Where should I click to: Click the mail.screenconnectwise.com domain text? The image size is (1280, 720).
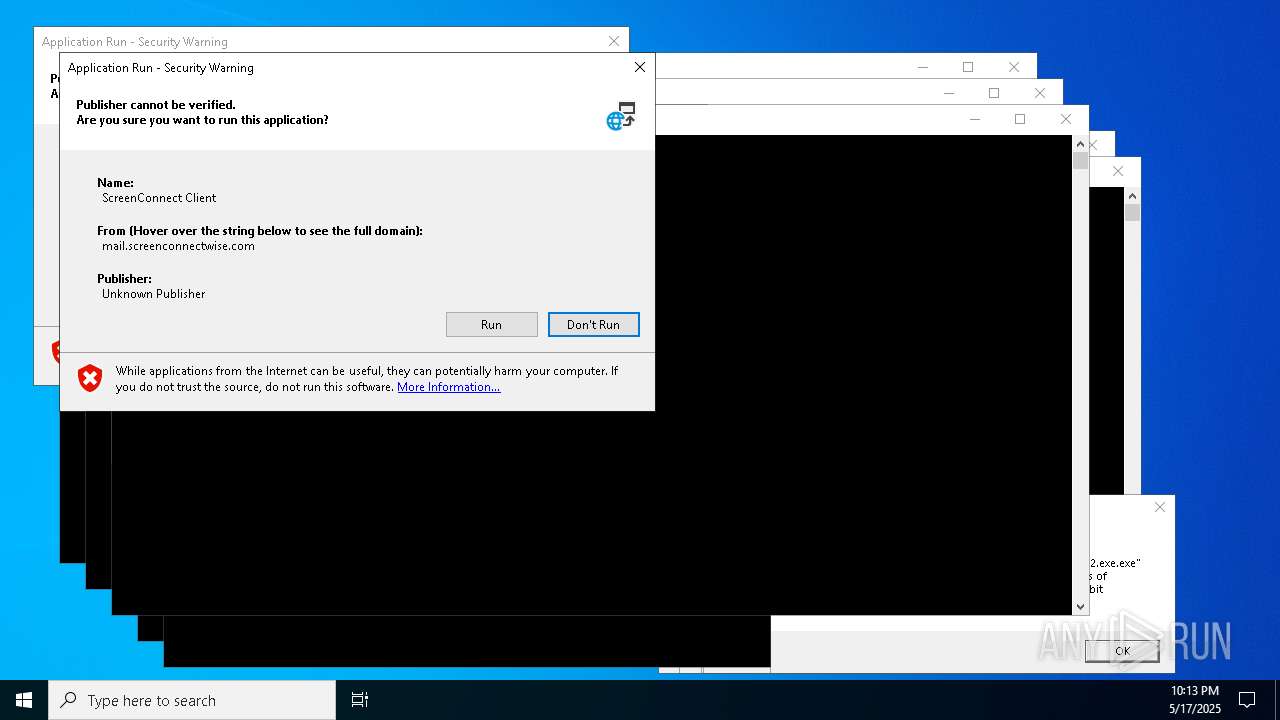pos(178,246)
